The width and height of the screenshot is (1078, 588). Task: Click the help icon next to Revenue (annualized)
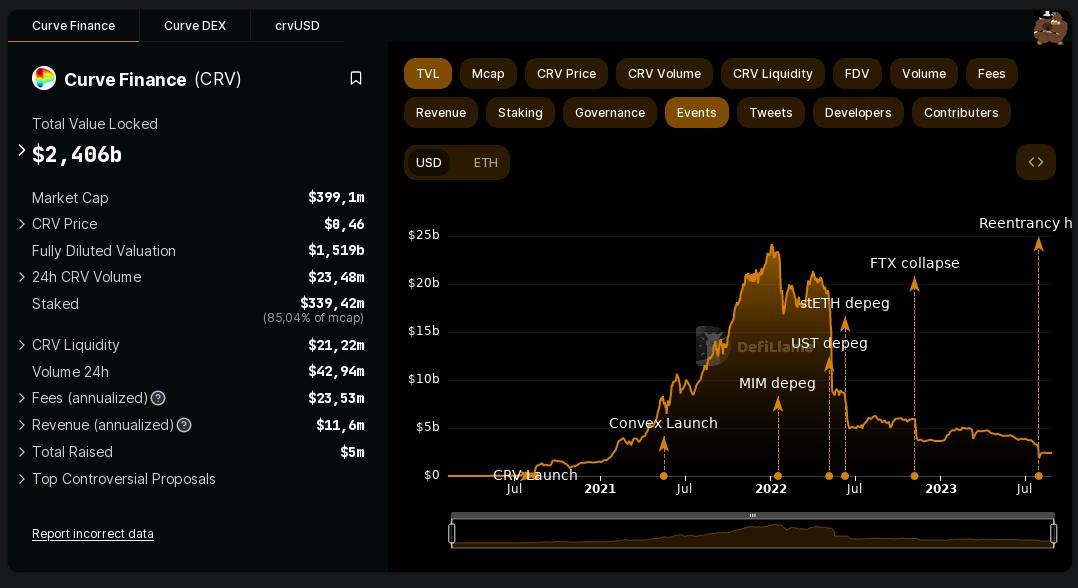point(184,425)
